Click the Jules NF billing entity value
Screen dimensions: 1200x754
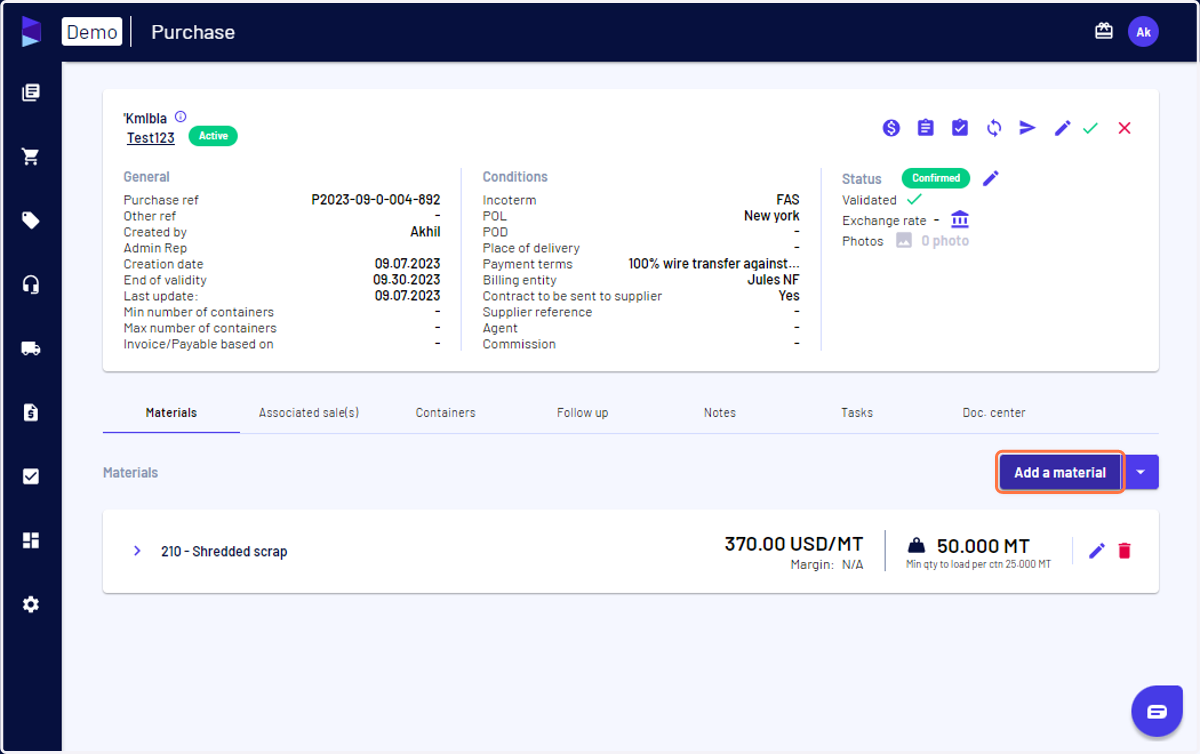773,280
